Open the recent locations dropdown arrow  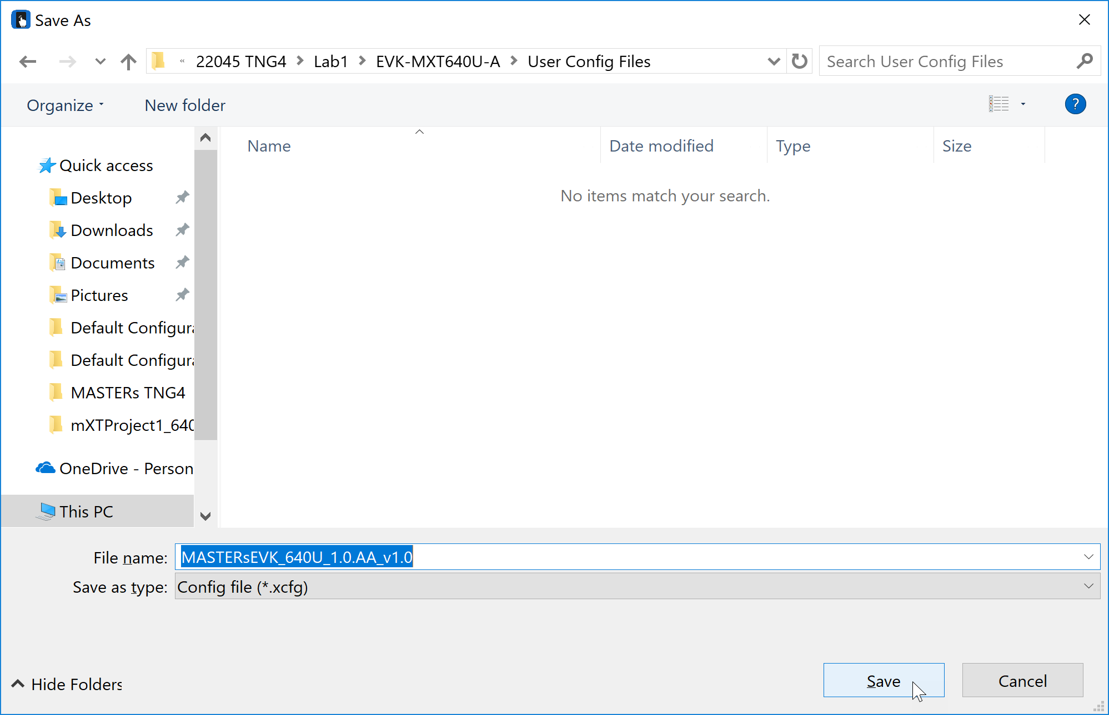(100, 62)
